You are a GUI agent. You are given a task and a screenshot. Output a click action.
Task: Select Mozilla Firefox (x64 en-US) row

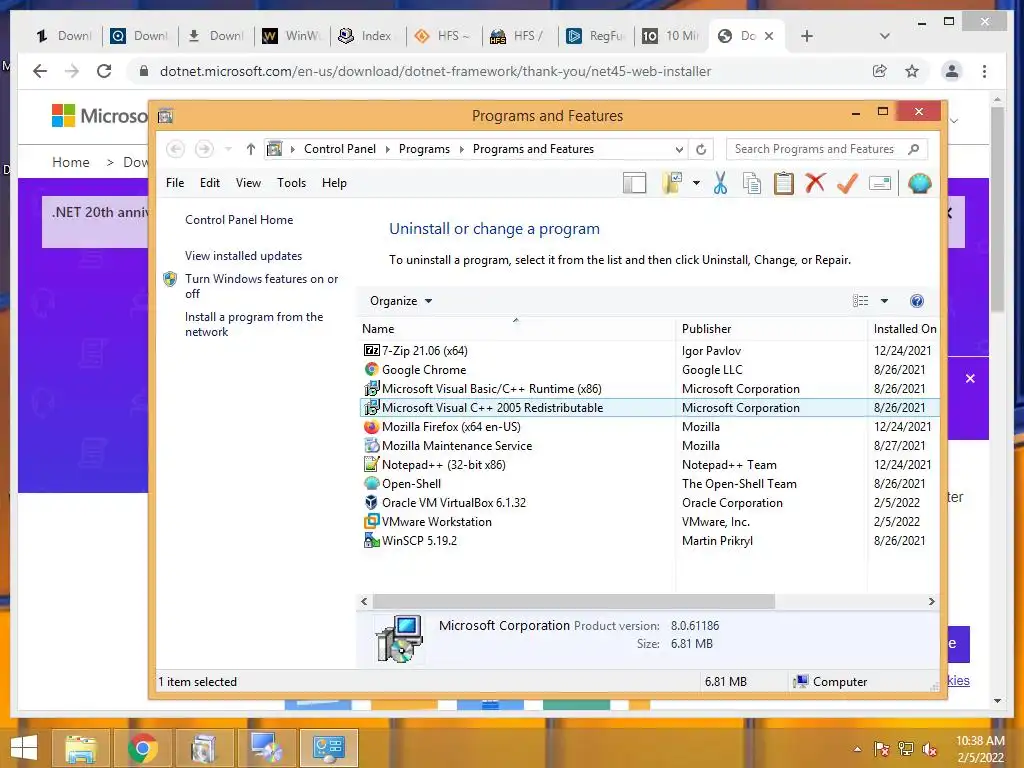click(x=649, y=427)
